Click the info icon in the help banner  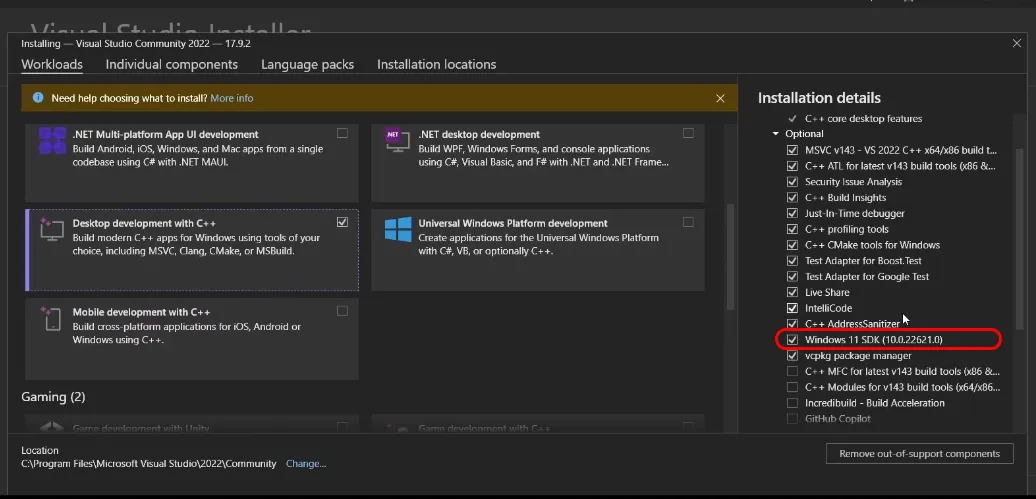pyautogui.click(x=38, y=98)
